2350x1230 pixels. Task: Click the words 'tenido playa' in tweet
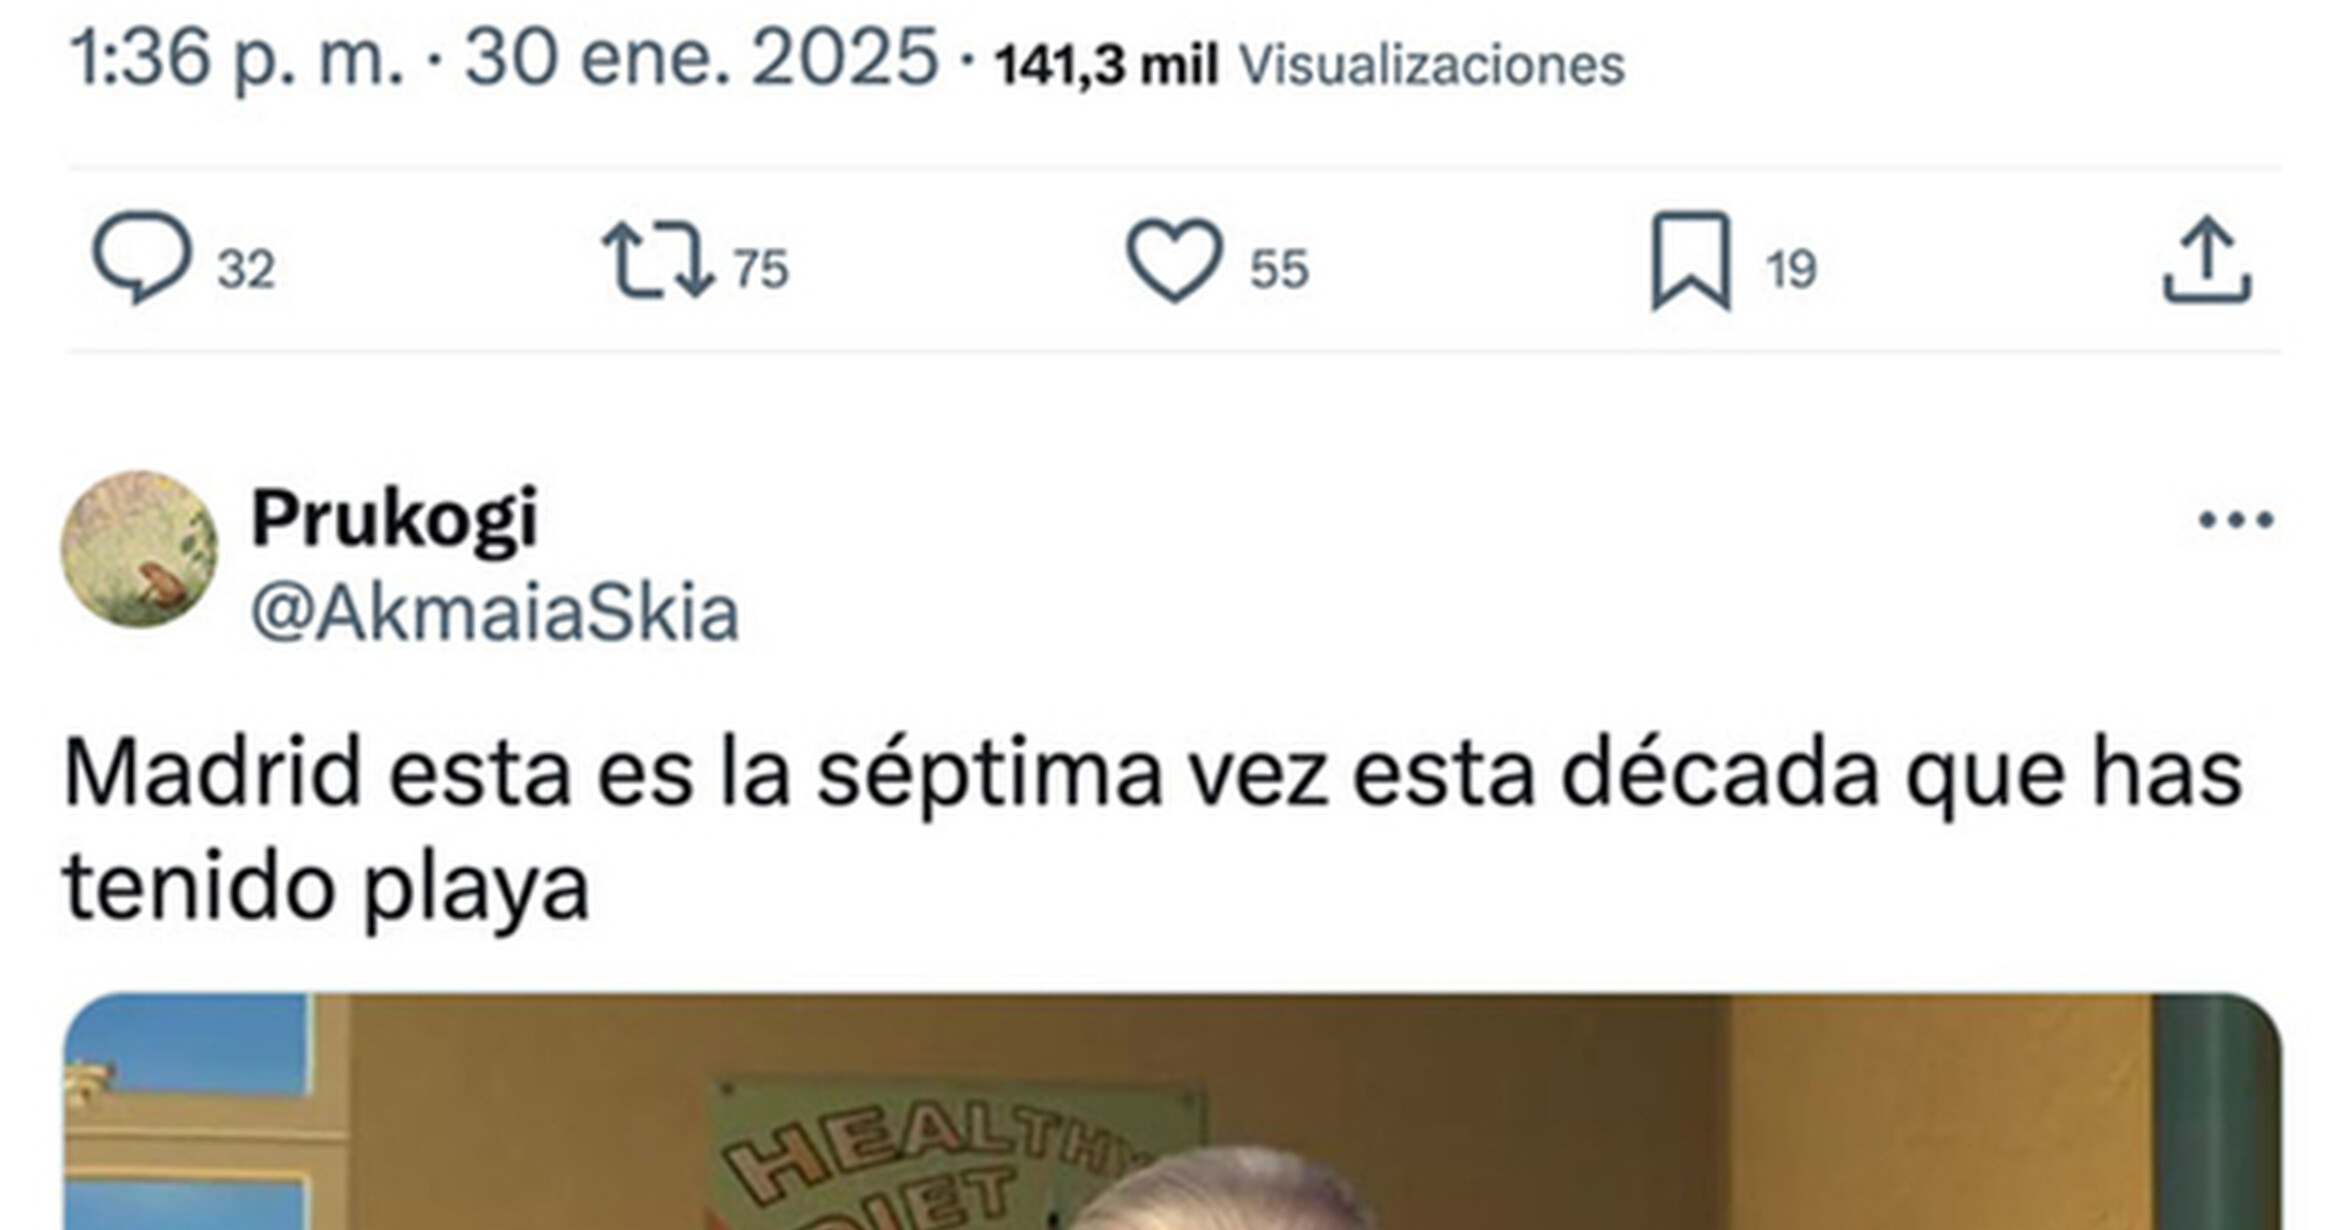pyautogui.click(x=326, y=887)
